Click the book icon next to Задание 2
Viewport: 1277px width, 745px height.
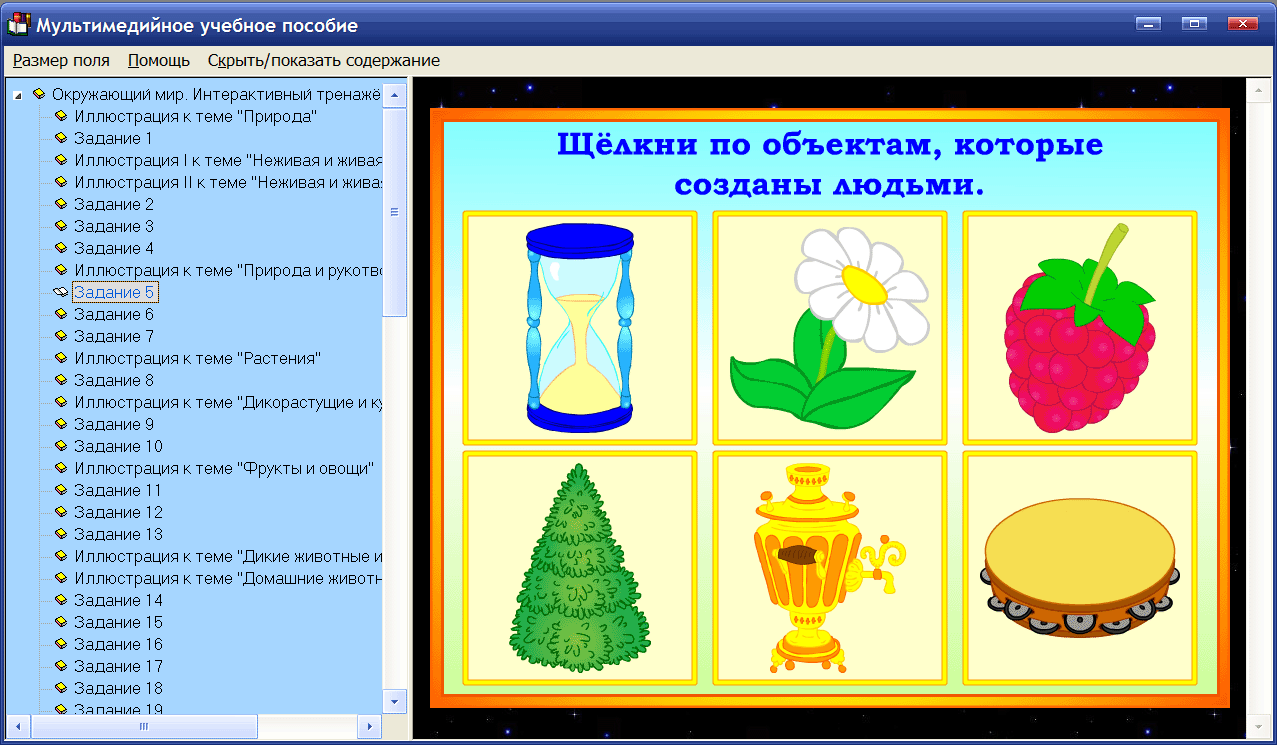pos(60,204)
